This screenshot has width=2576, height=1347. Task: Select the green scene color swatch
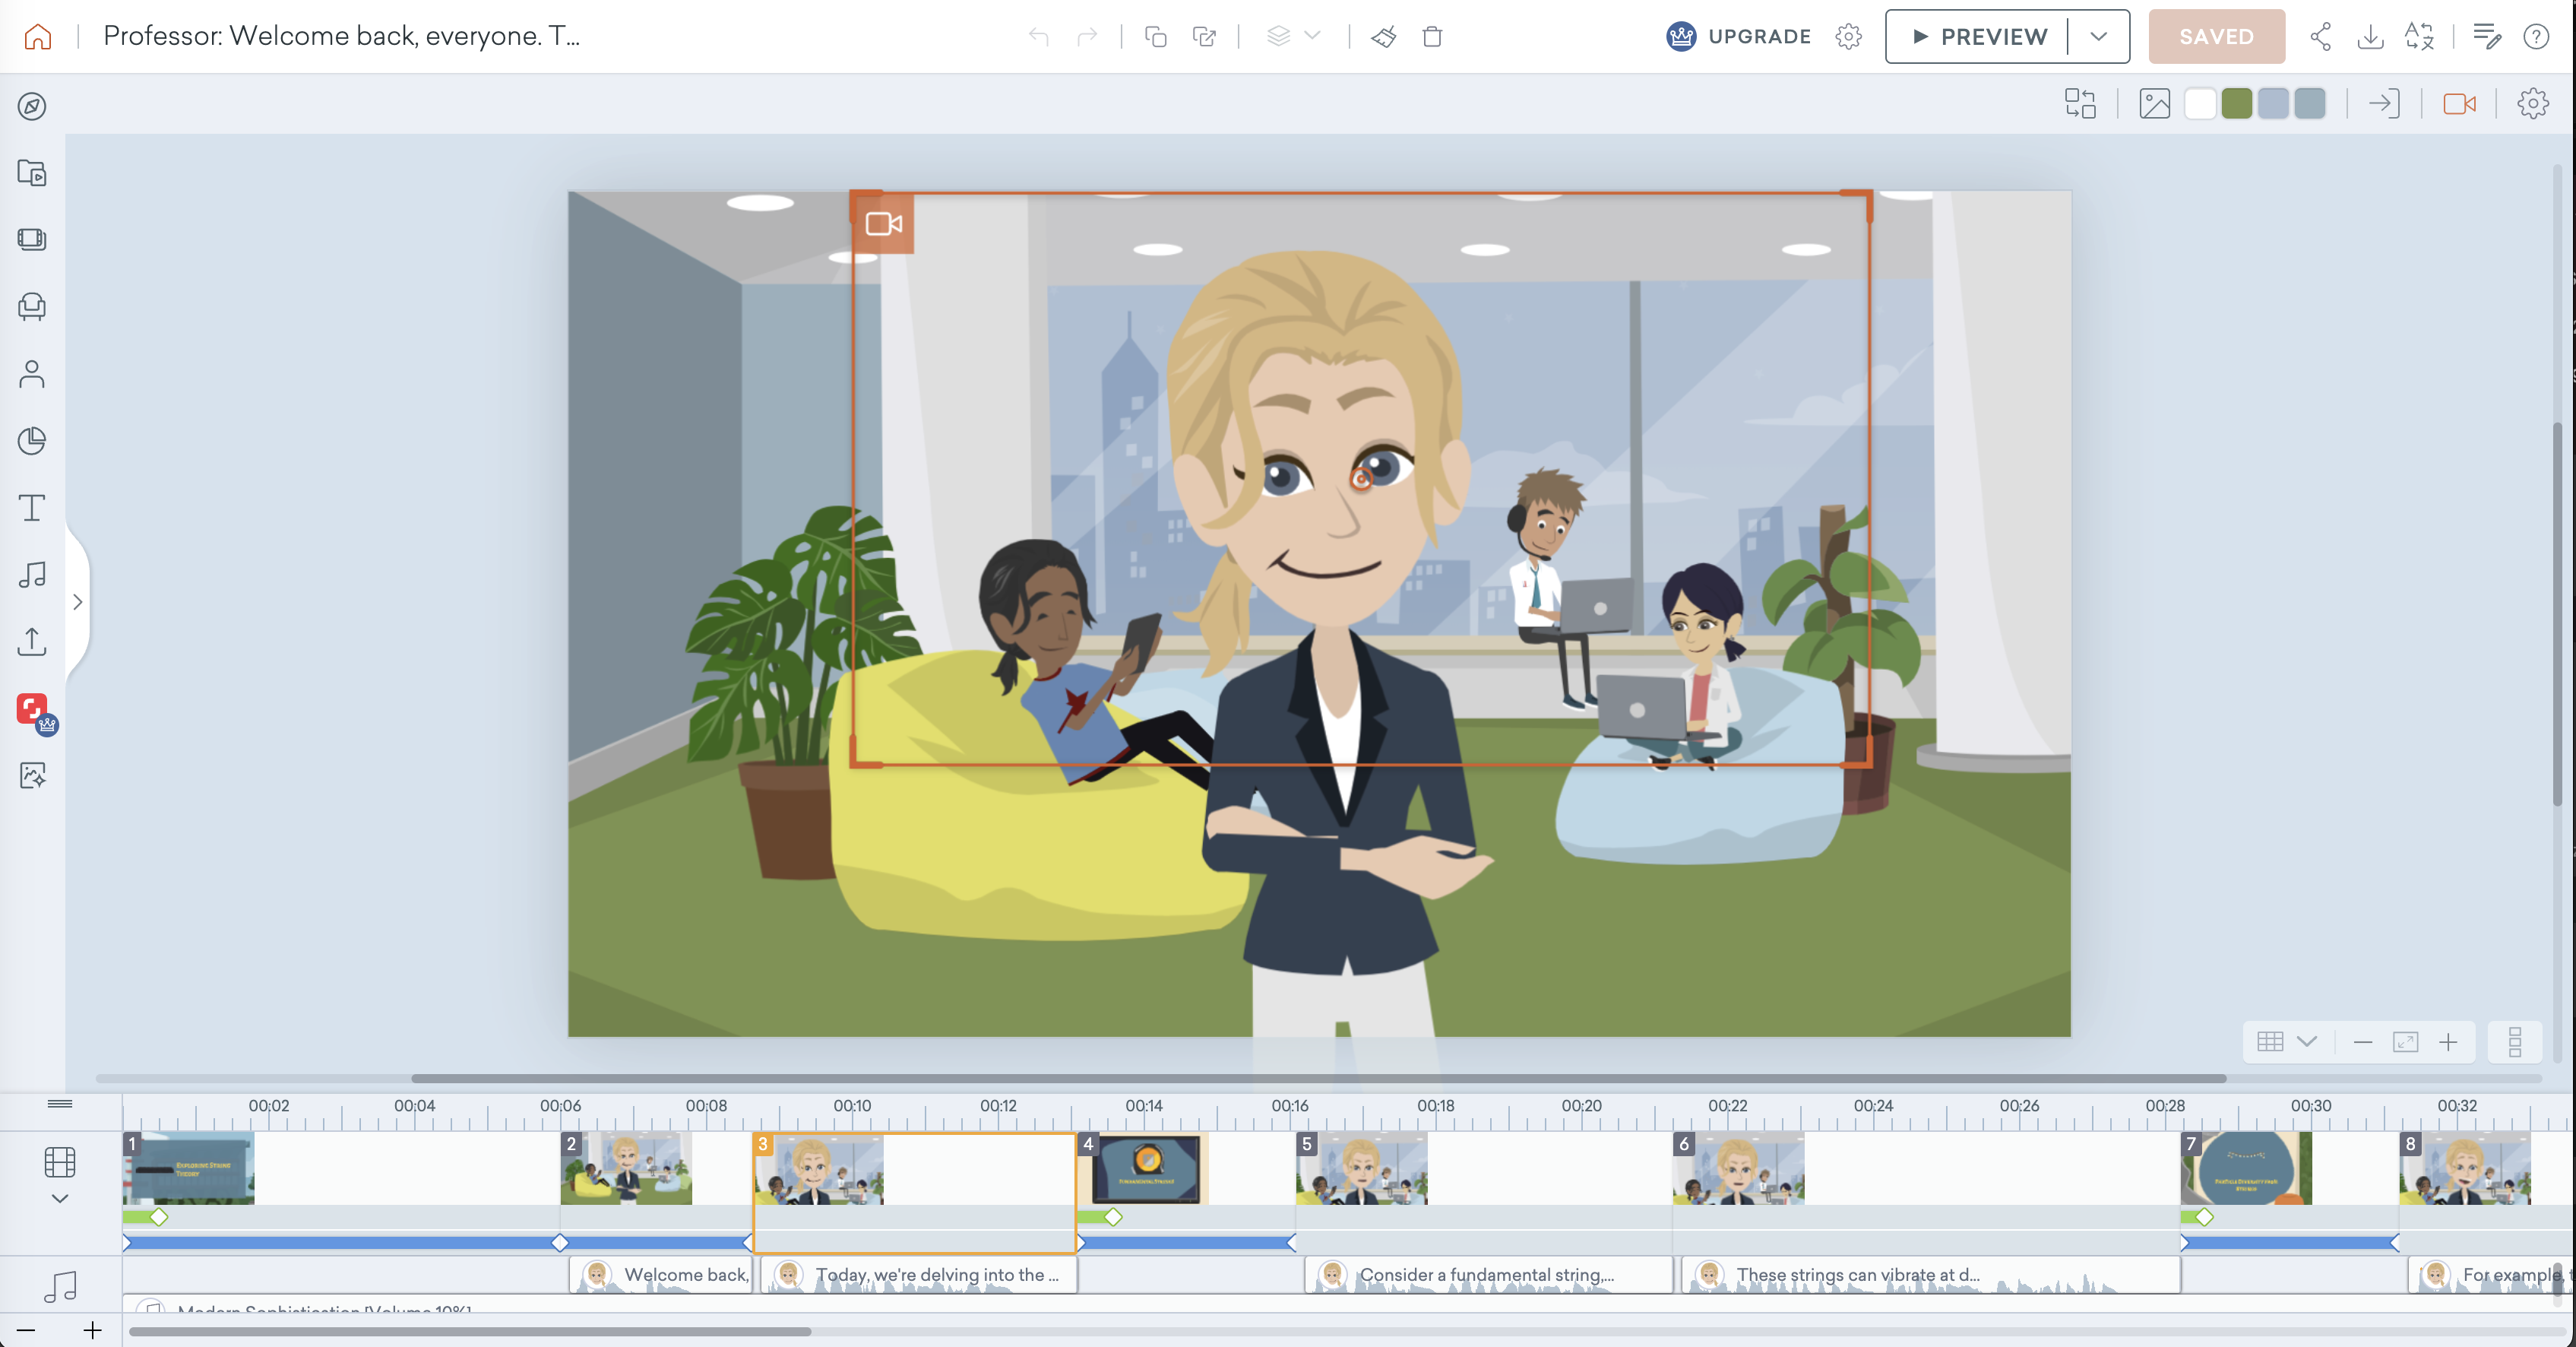2236,104
